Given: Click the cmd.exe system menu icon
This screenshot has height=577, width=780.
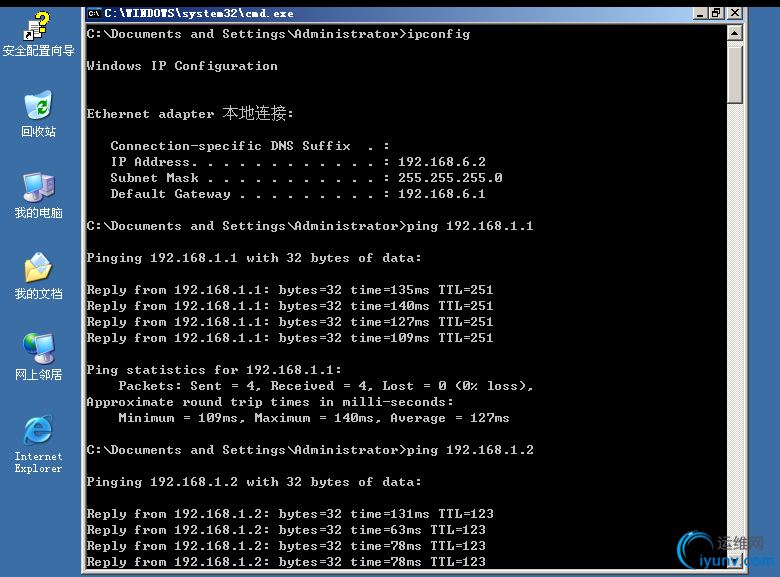Looking at the screenshot, I should click(x=94, y=13).
